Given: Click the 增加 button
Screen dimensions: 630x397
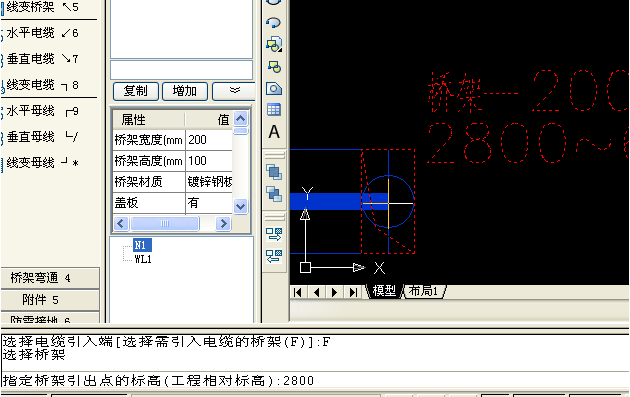Looking at the screenshot, I should (185, 91).
